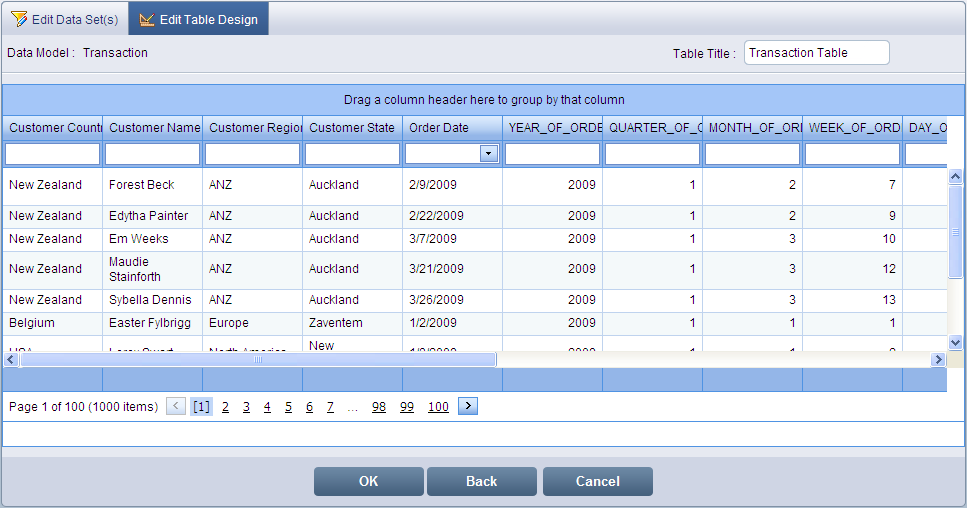This screenshot has height=508, width=967.
Task: Click the chart icon on Edit Table Design
Action: (x=147, y=19)
